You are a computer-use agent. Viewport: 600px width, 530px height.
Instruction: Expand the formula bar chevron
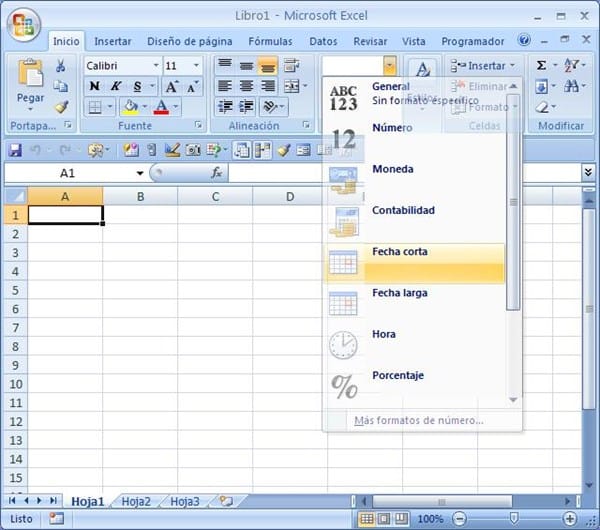(588, 173)
